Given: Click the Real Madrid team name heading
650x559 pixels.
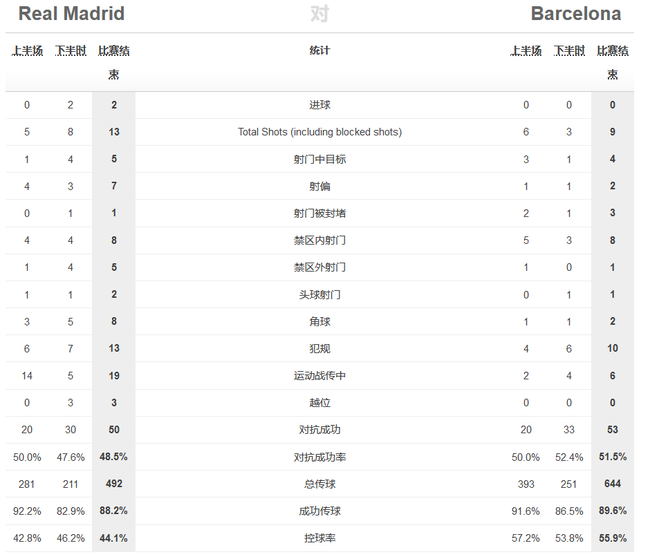Looking at the screenshot, I should 71,14.
